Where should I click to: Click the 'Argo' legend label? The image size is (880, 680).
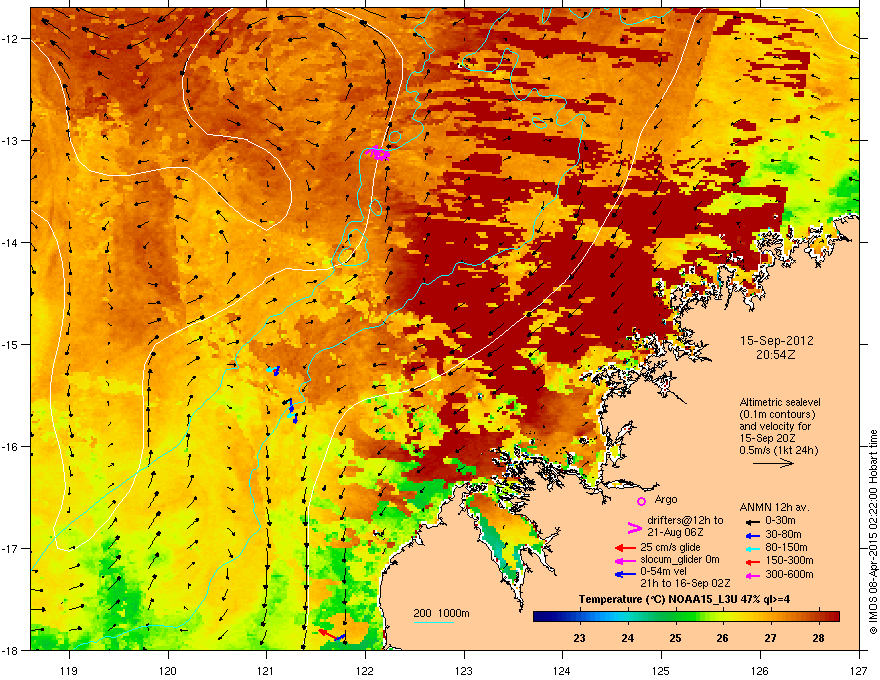pyautogui.click(x=666, y=499)
